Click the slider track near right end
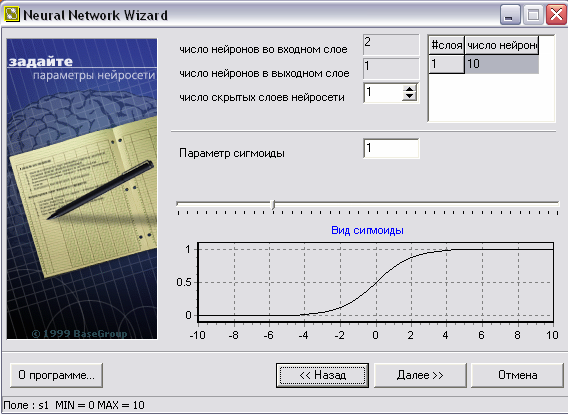This screenshot has height=415, width=568. 543,204
